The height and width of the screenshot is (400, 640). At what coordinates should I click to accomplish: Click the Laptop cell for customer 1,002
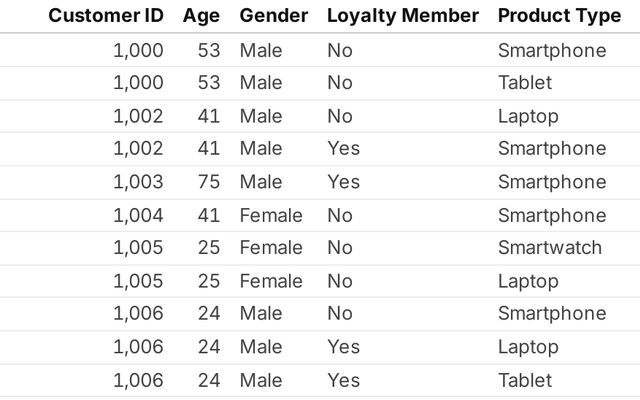click(527, 116)
